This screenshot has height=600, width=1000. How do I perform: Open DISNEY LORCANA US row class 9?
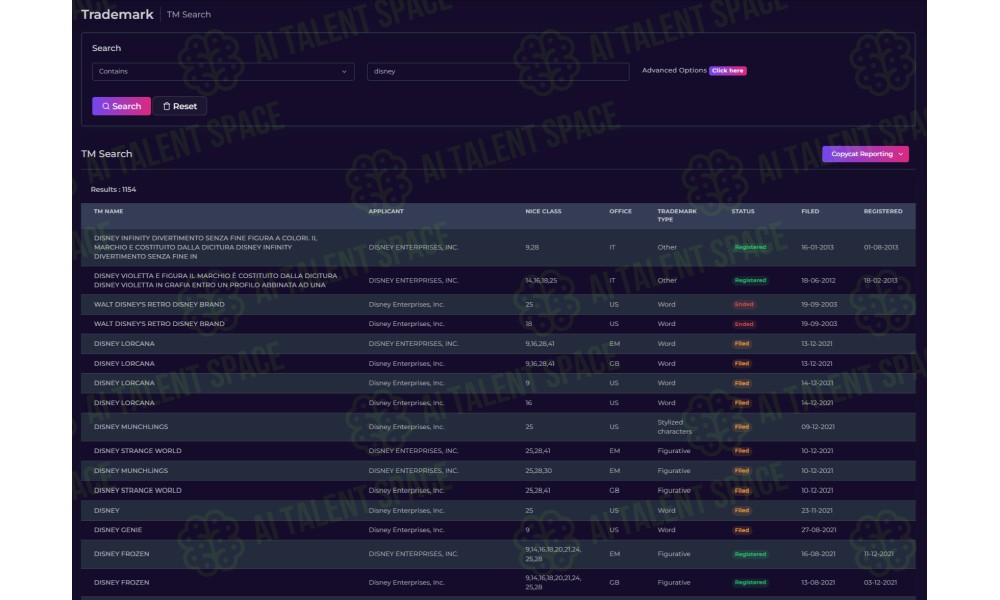(498, 383)
